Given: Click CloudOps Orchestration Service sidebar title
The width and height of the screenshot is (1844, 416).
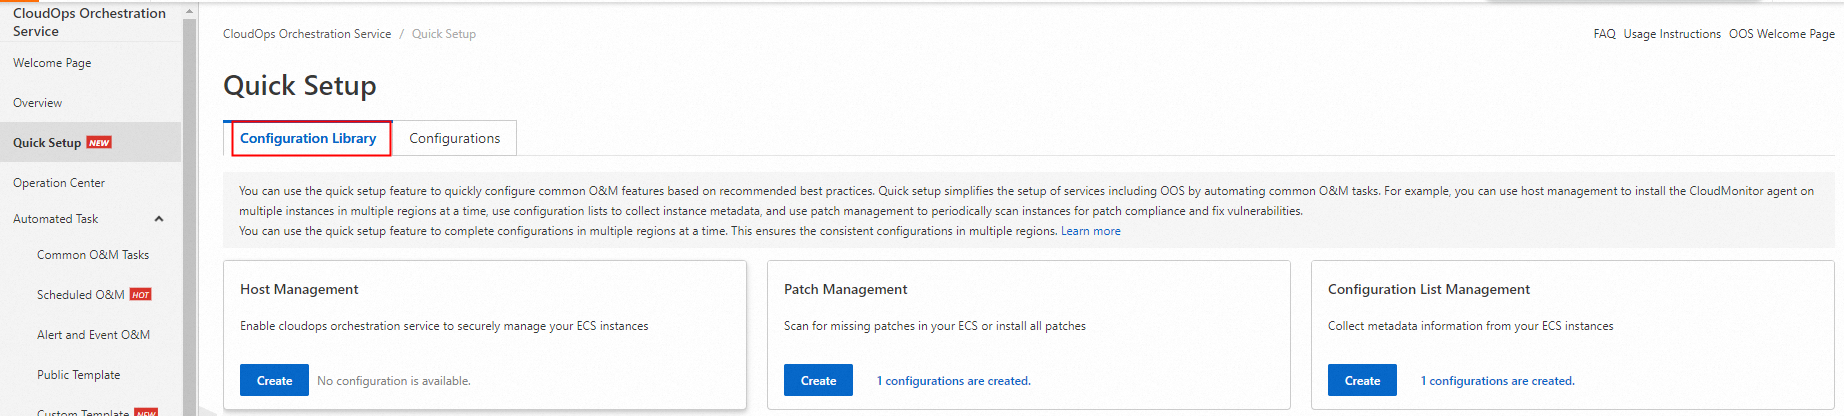Looking at the screenshot, I should (89, 22).
